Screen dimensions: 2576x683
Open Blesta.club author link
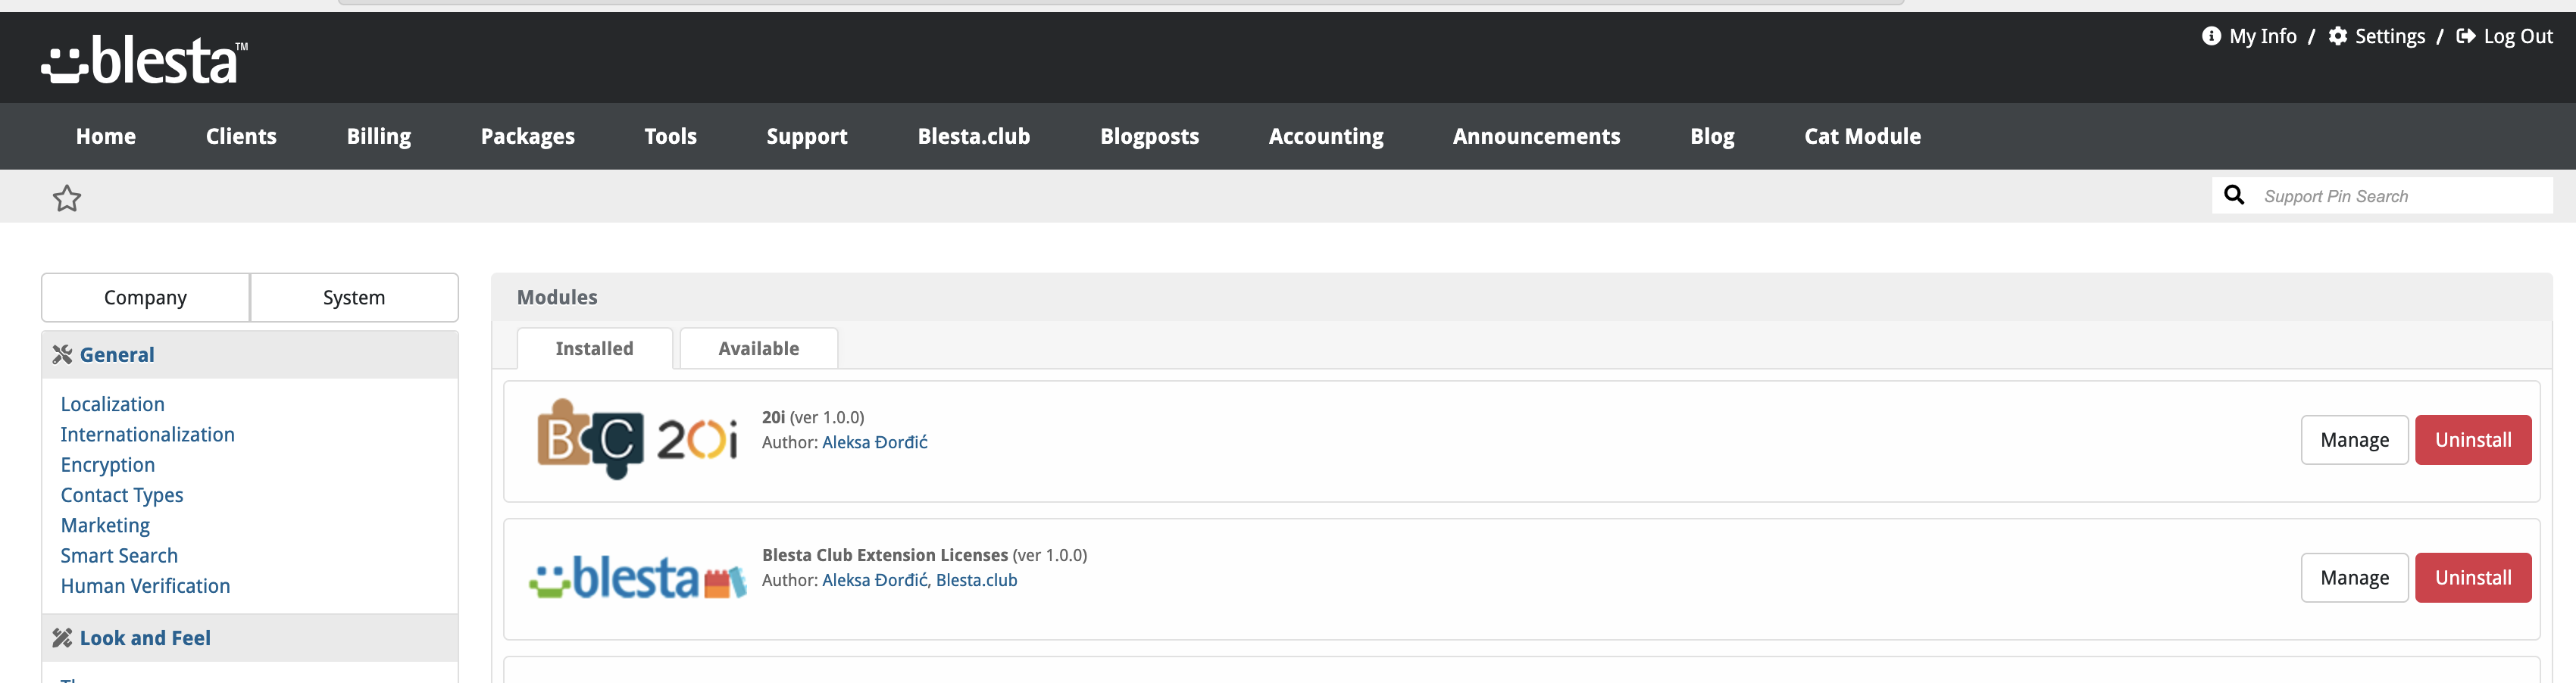(x=976, y=580)
